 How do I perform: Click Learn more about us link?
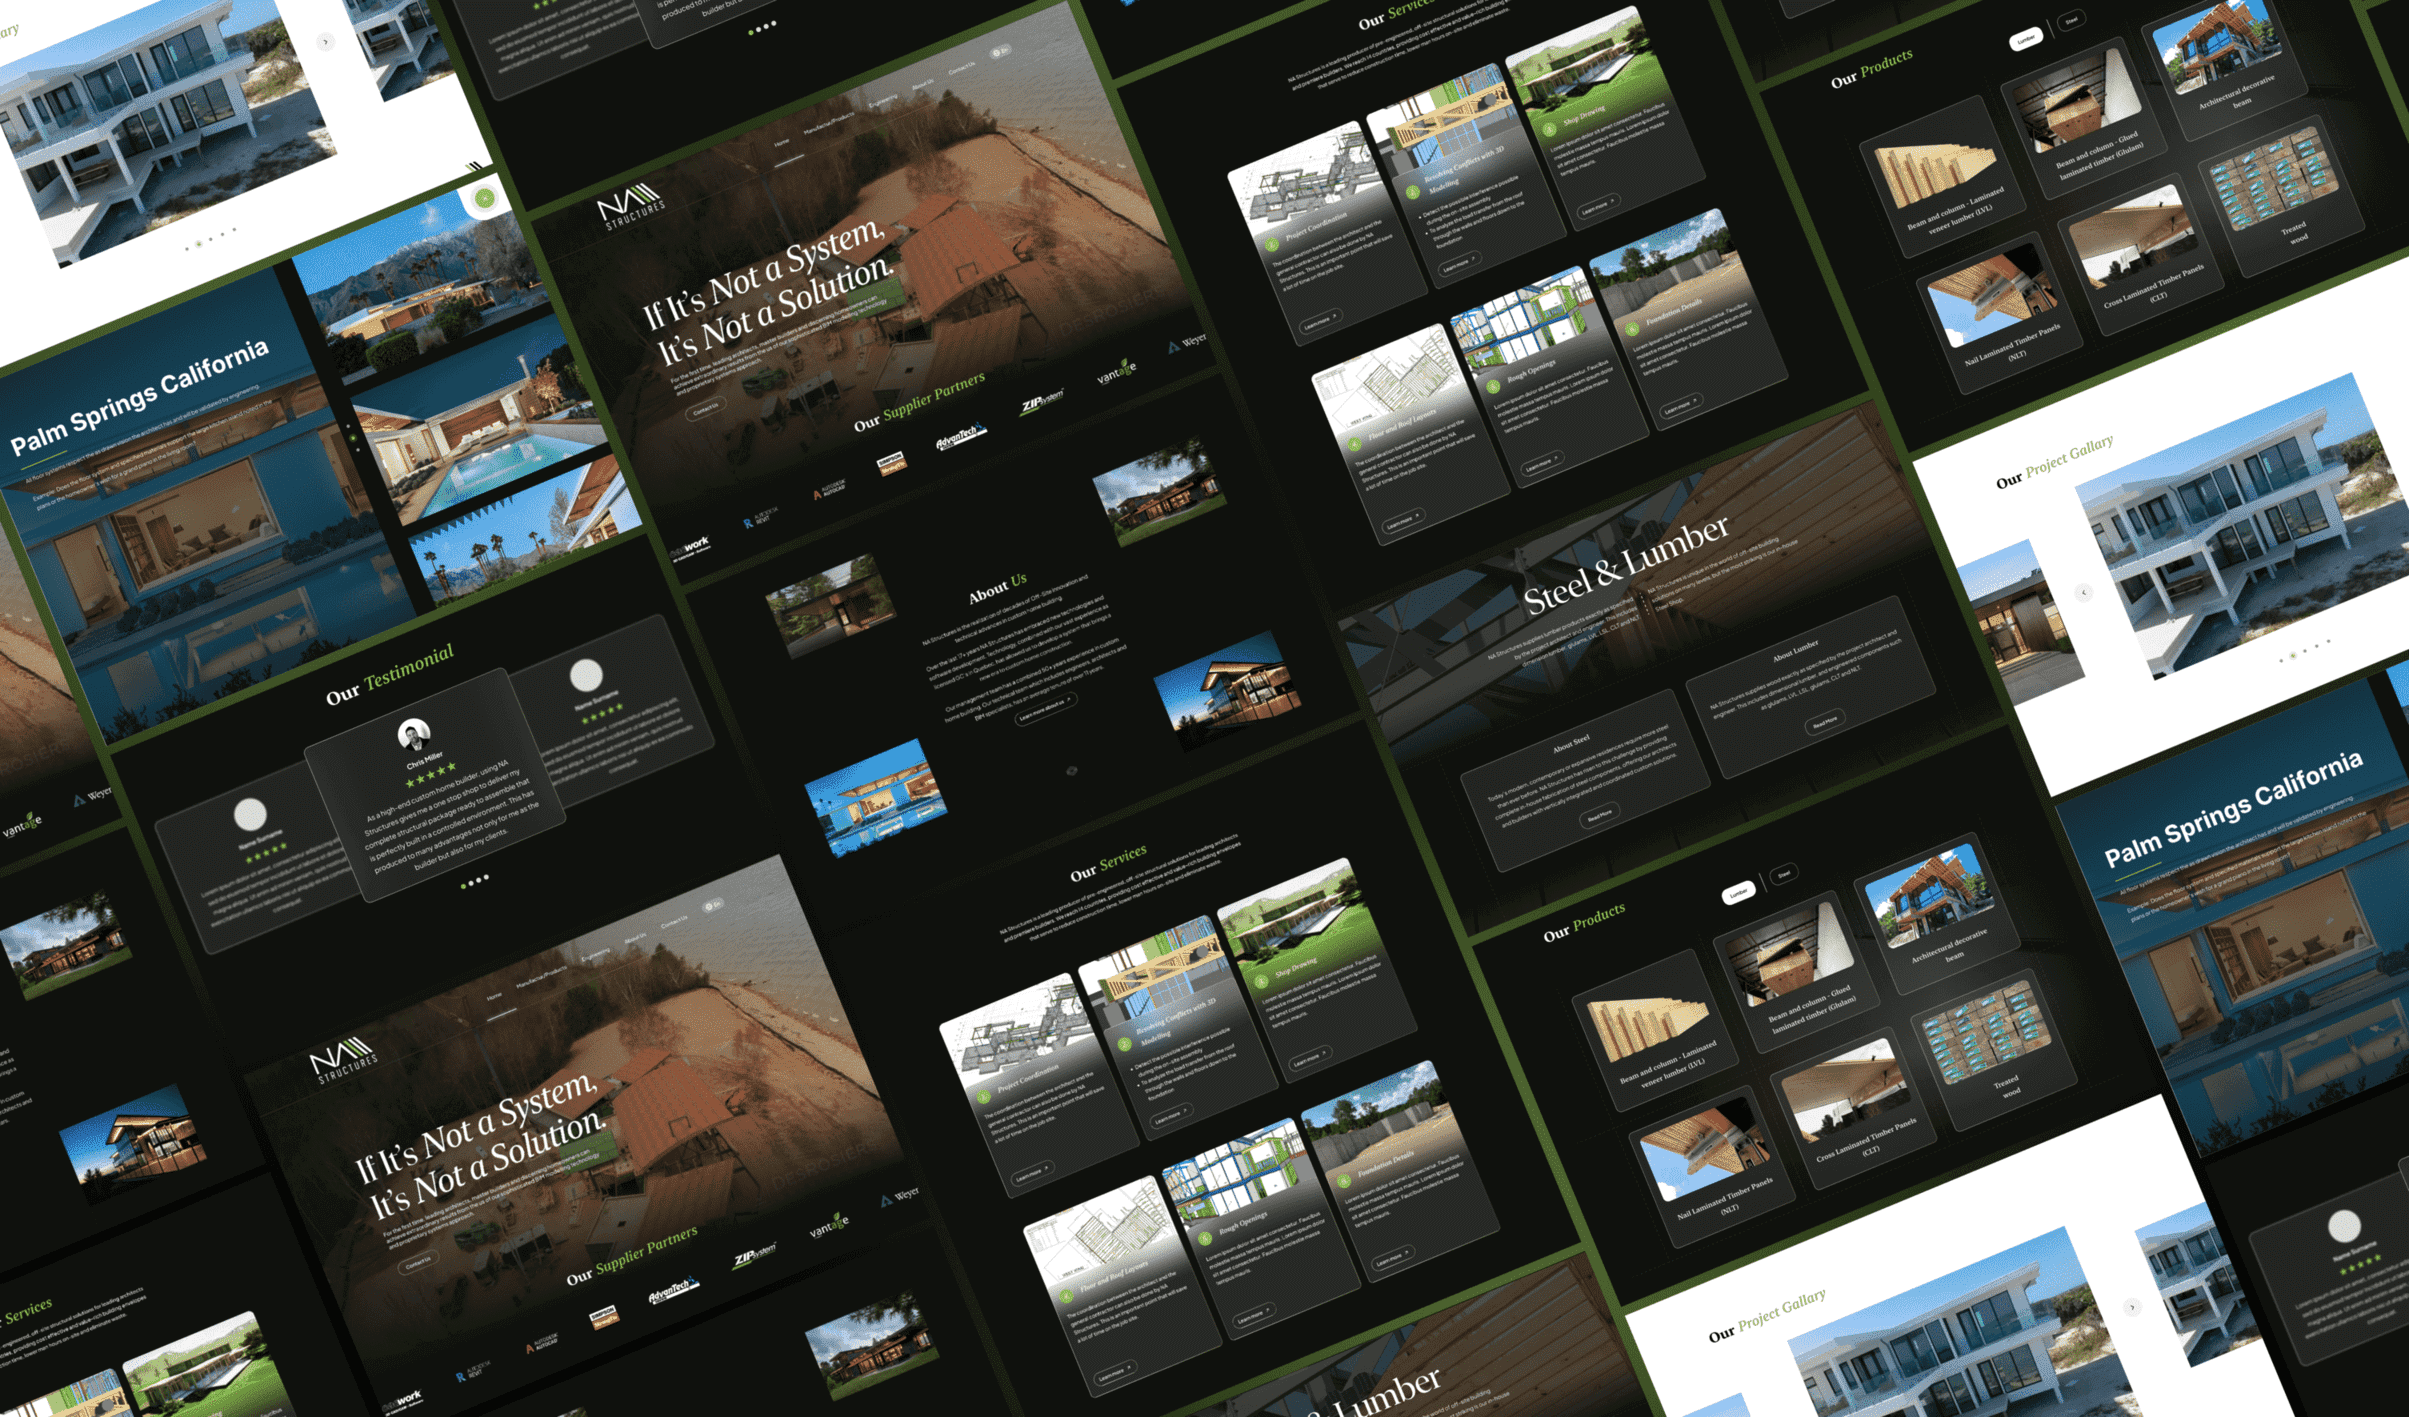pyautogui.click(x=1046, y=708)
